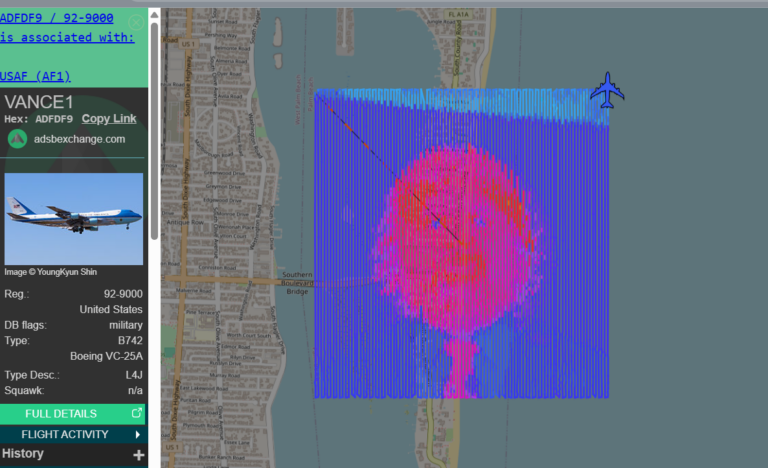Click the Reg. value 92-9000
The height and width of the screenshot is (468, 768).
click(123, 294)
